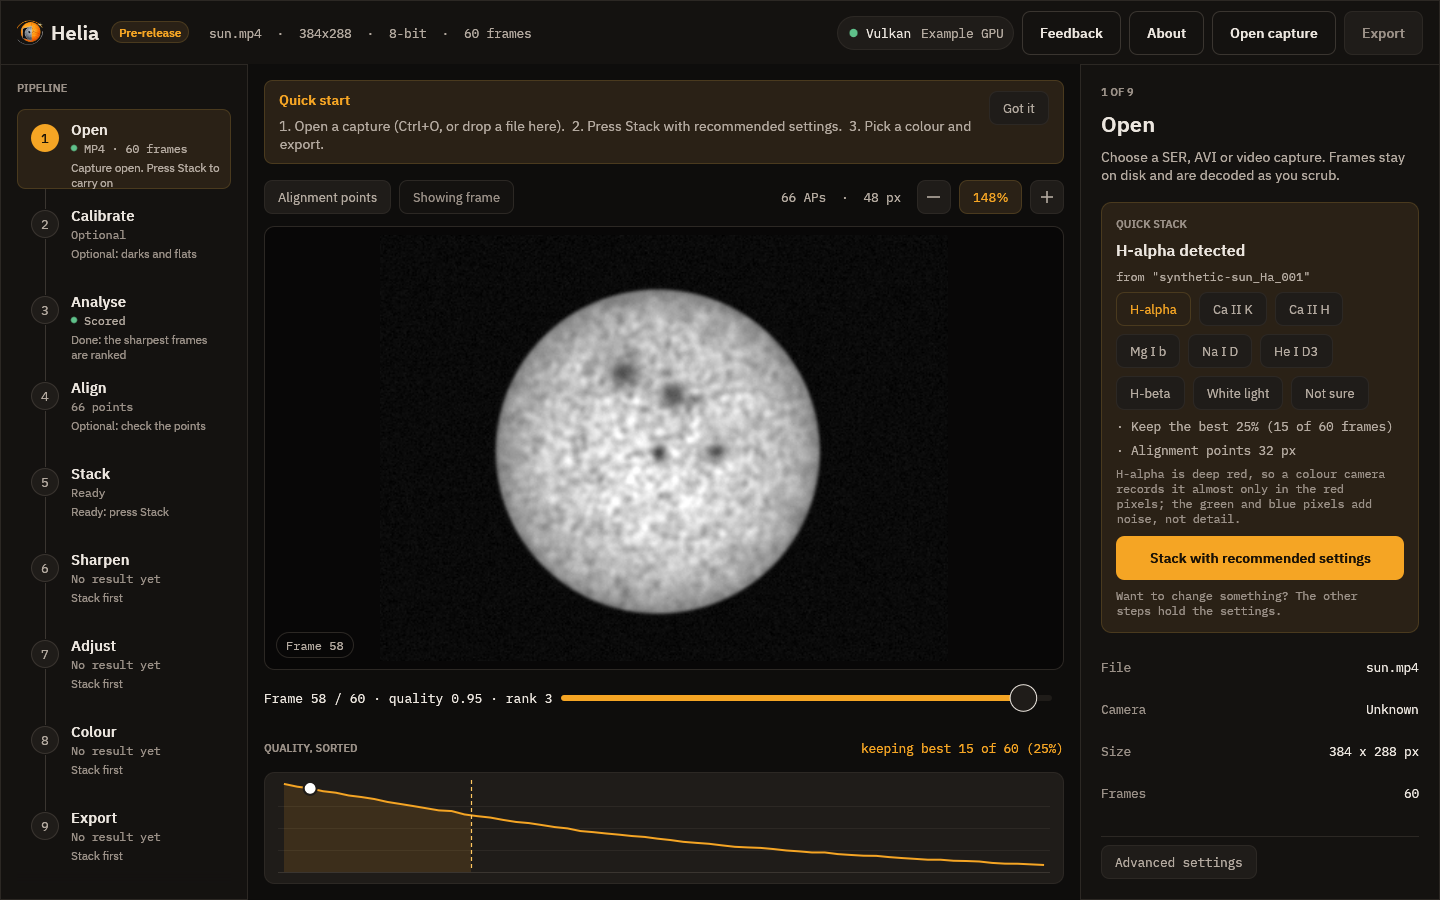1440x900 pixels.
Task: Pick the H-beta wavelength chip
Action: click(1150, 393)
